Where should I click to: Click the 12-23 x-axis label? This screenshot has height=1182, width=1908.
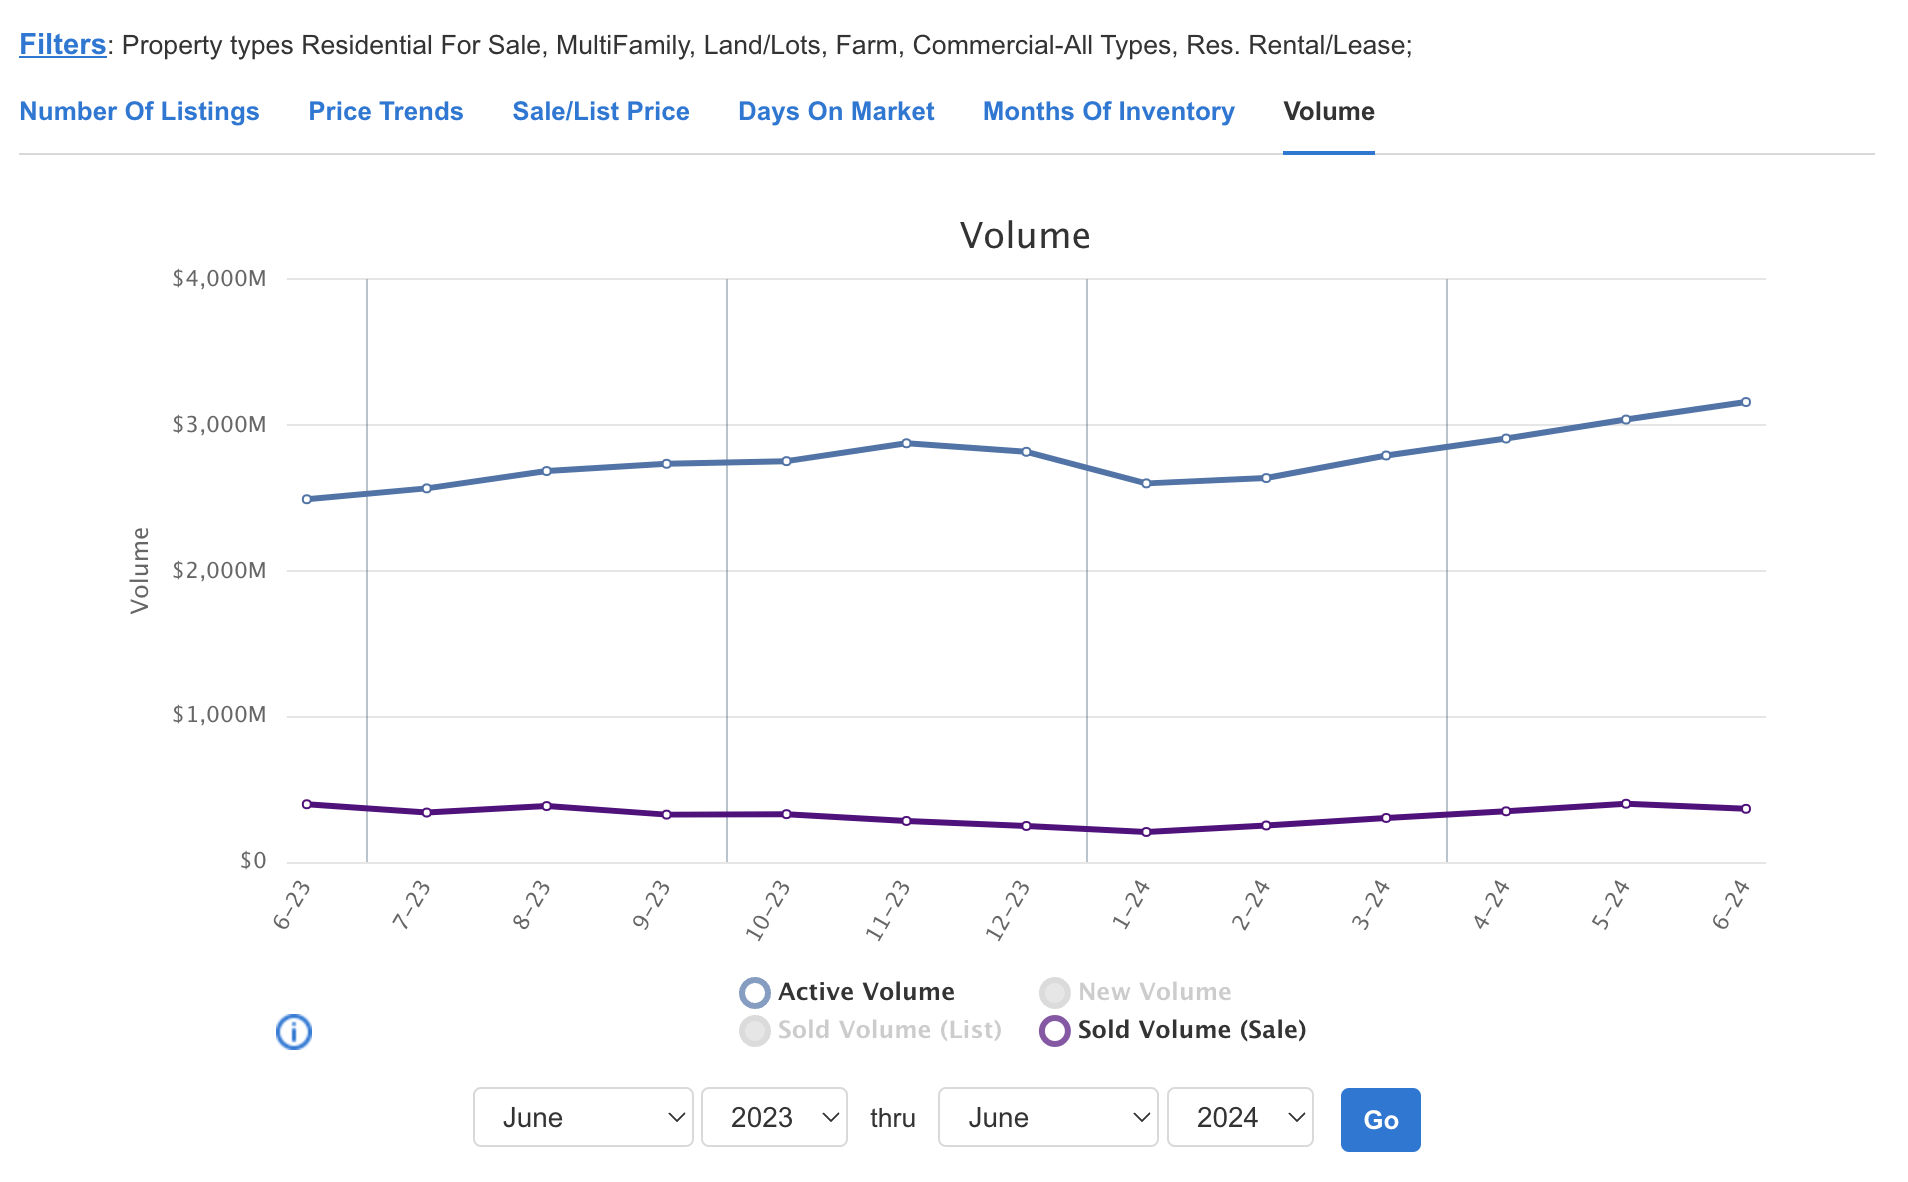click(1007, 910)
